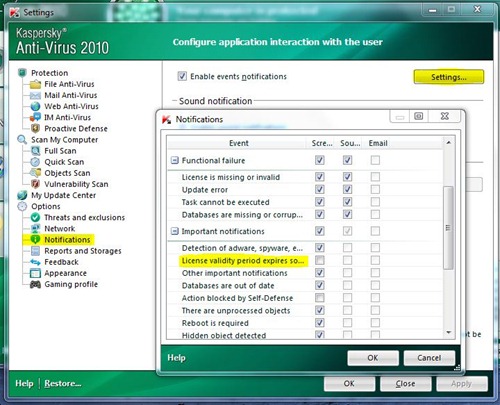
Task: Click the My Update Center globe icon
Action: (22, 195)
